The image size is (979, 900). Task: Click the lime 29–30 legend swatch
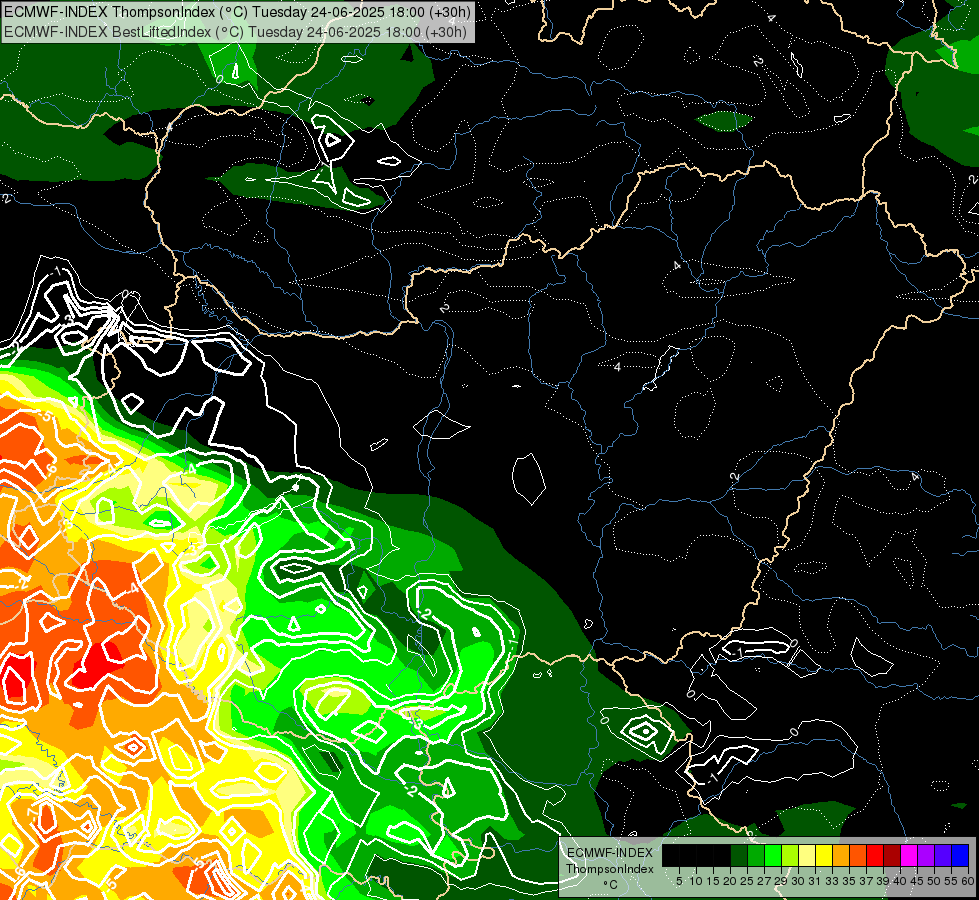(x=790, y=855)
